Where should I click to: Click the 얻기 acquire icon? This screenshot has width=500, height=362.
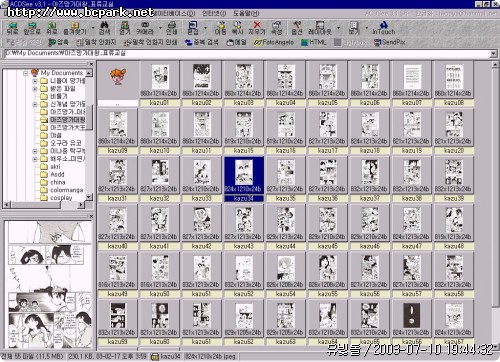(125, 28)
